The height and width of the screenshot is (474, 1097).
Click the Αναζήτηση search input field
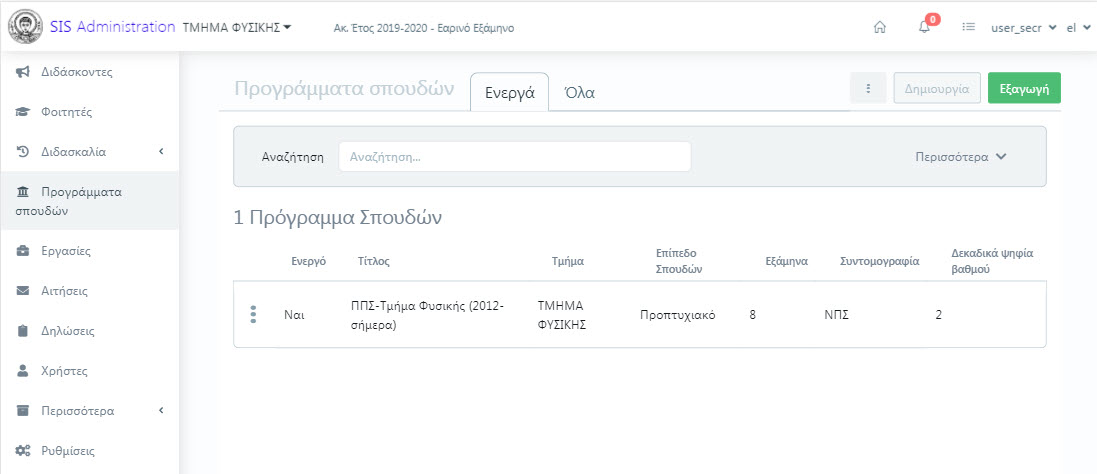pos(515,157)
